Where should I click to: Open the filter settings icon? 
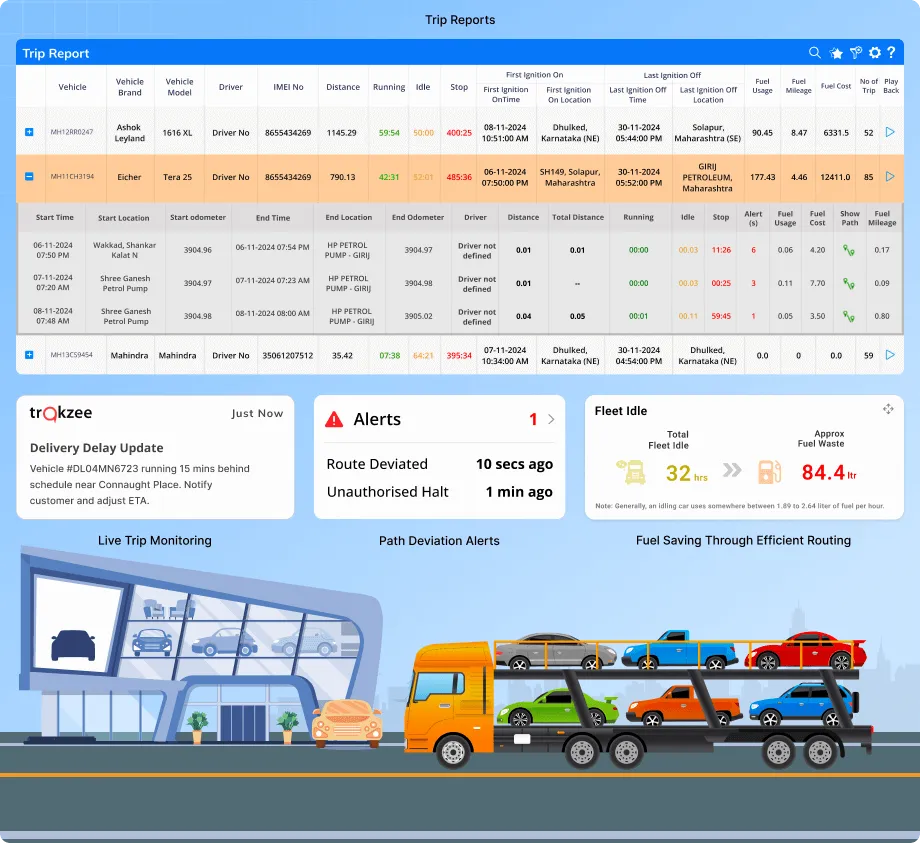855,53
